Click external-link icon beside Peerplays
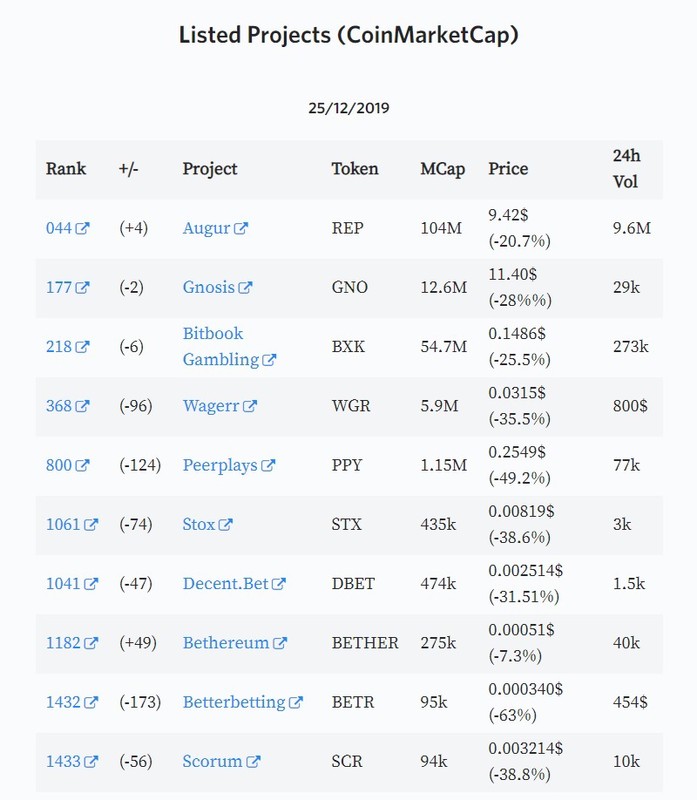The width and height of the screenshot is (697, 800). pyautogui.click(x=268, y=465)
